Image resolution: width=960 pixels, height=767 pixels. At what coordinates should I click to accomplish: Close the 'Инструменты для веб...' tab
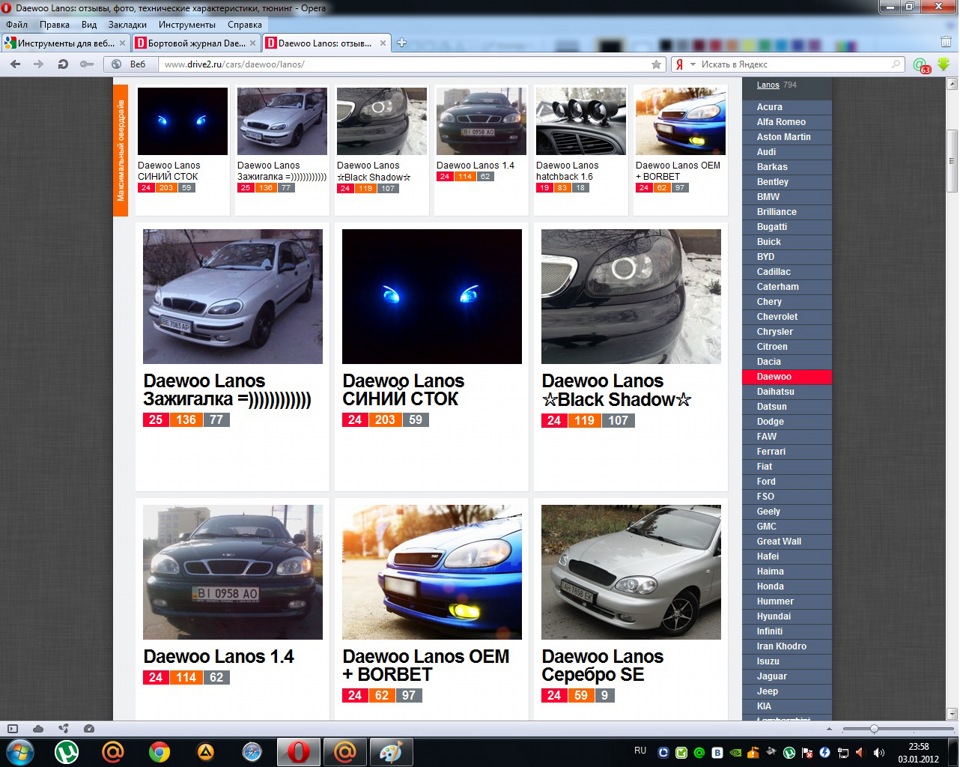(x=122, y=43)
